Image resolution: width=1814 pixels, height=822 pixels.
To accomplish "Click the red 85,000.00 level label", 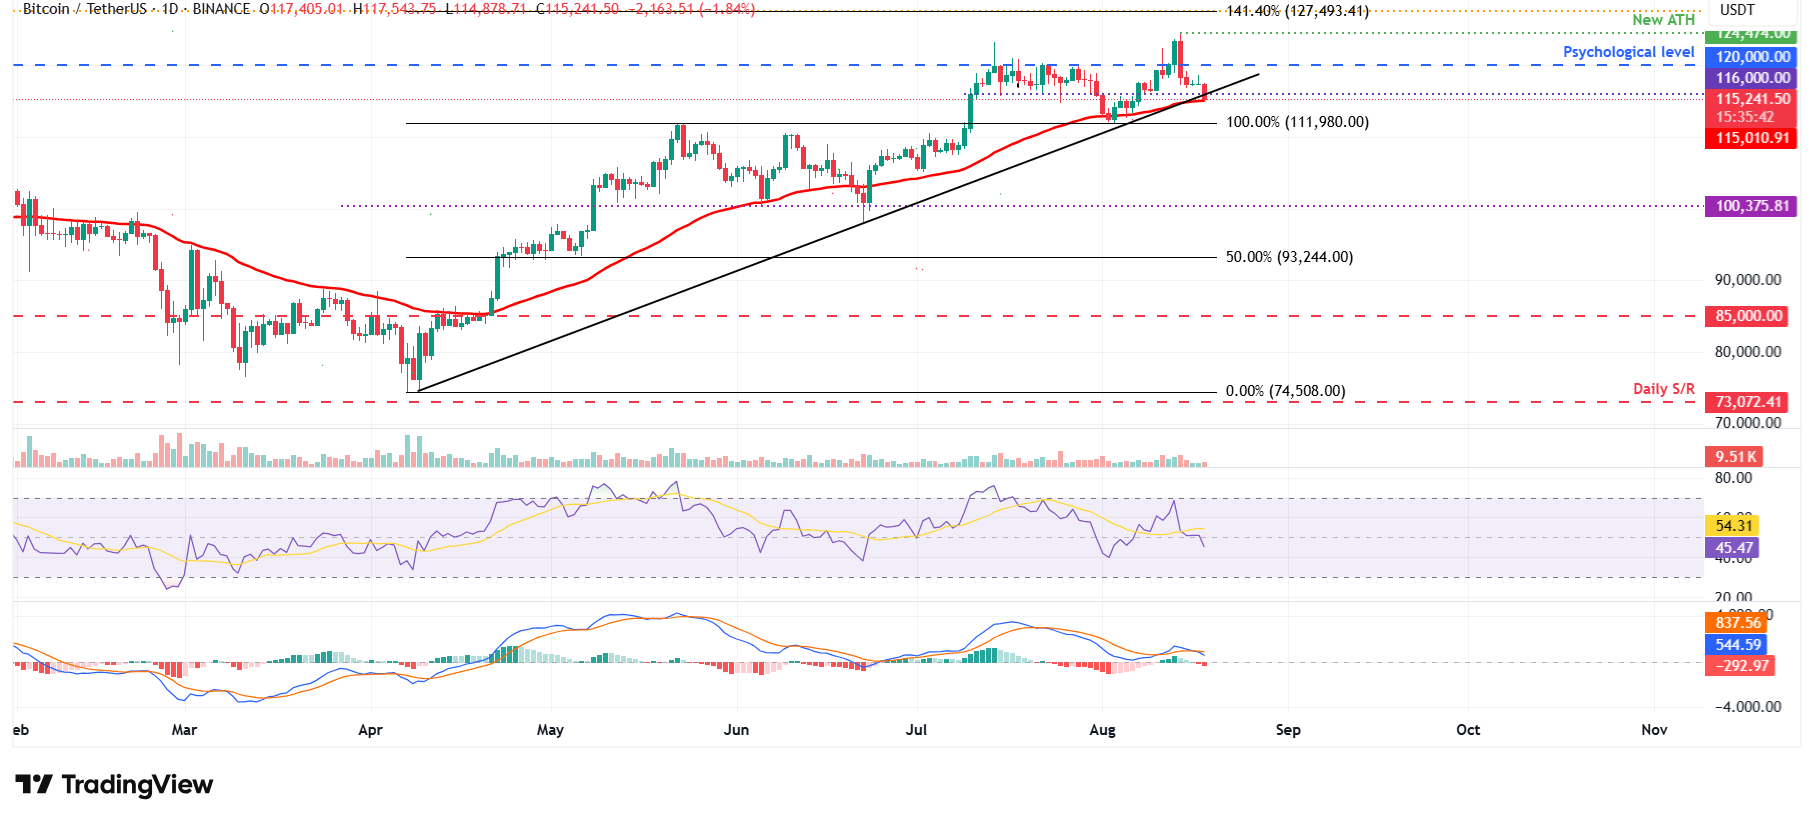I will pos(1747,316).
